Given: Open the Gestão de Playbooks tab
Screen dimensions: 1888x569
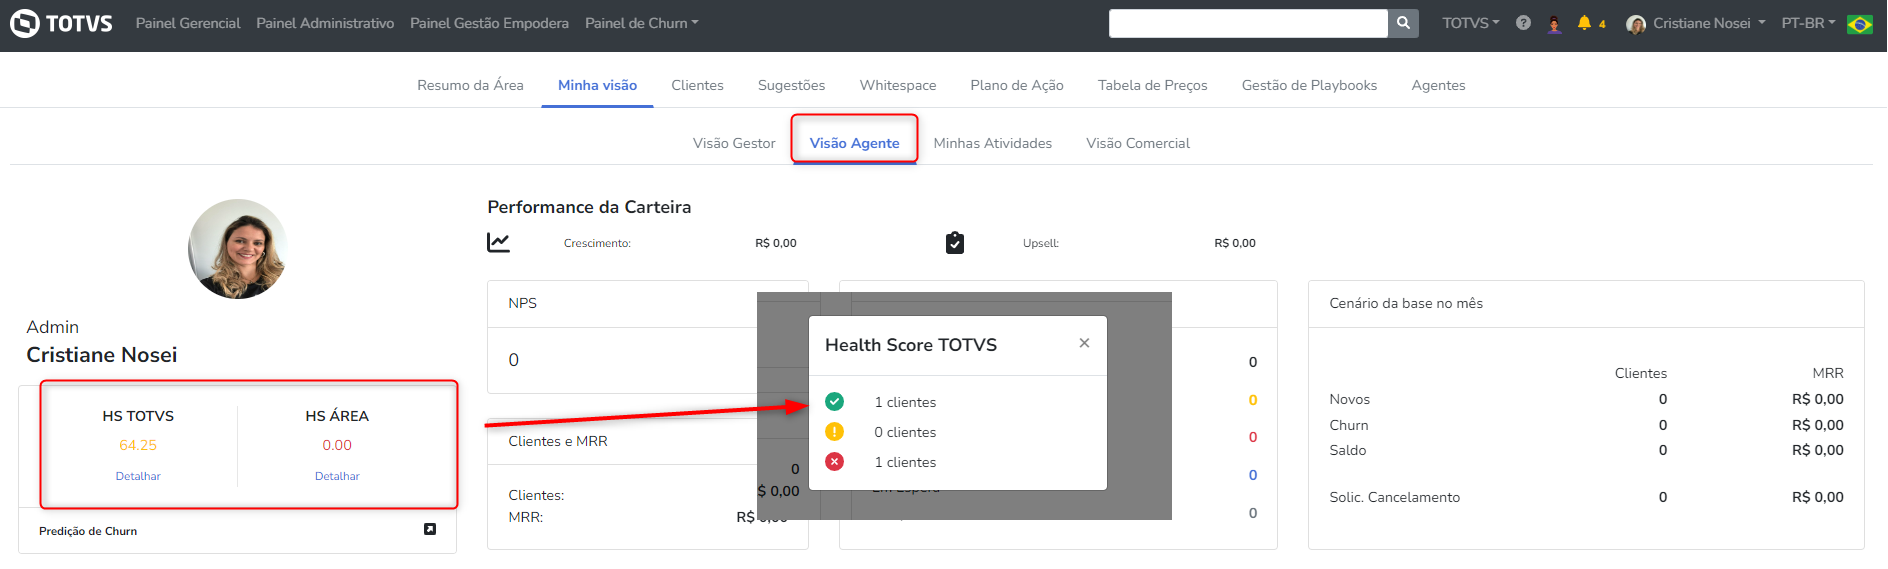Looking at the screenshot, I should (1309, 85).
